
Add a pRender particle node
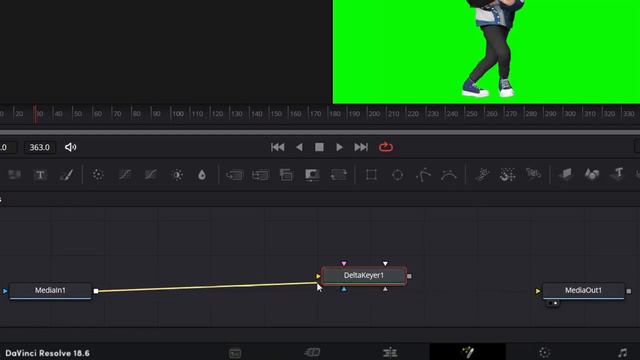pos(533,174)
